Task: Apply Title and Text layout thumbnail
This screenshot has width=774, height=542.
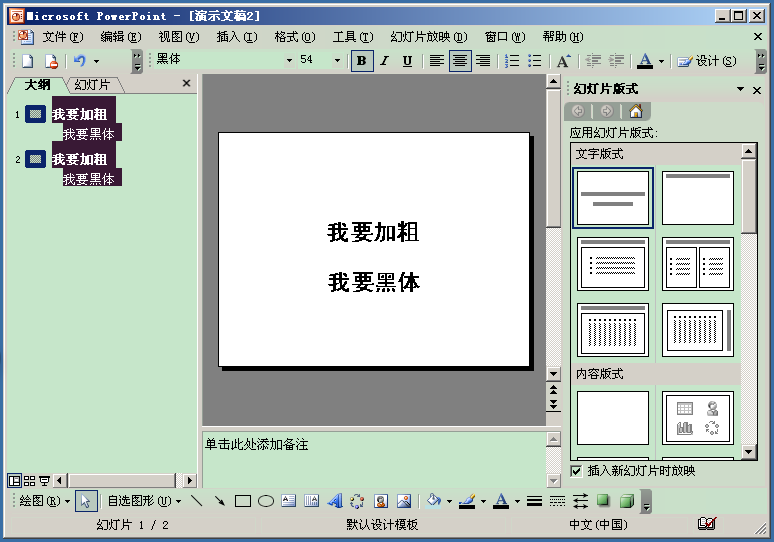Action: coord(613,264)
